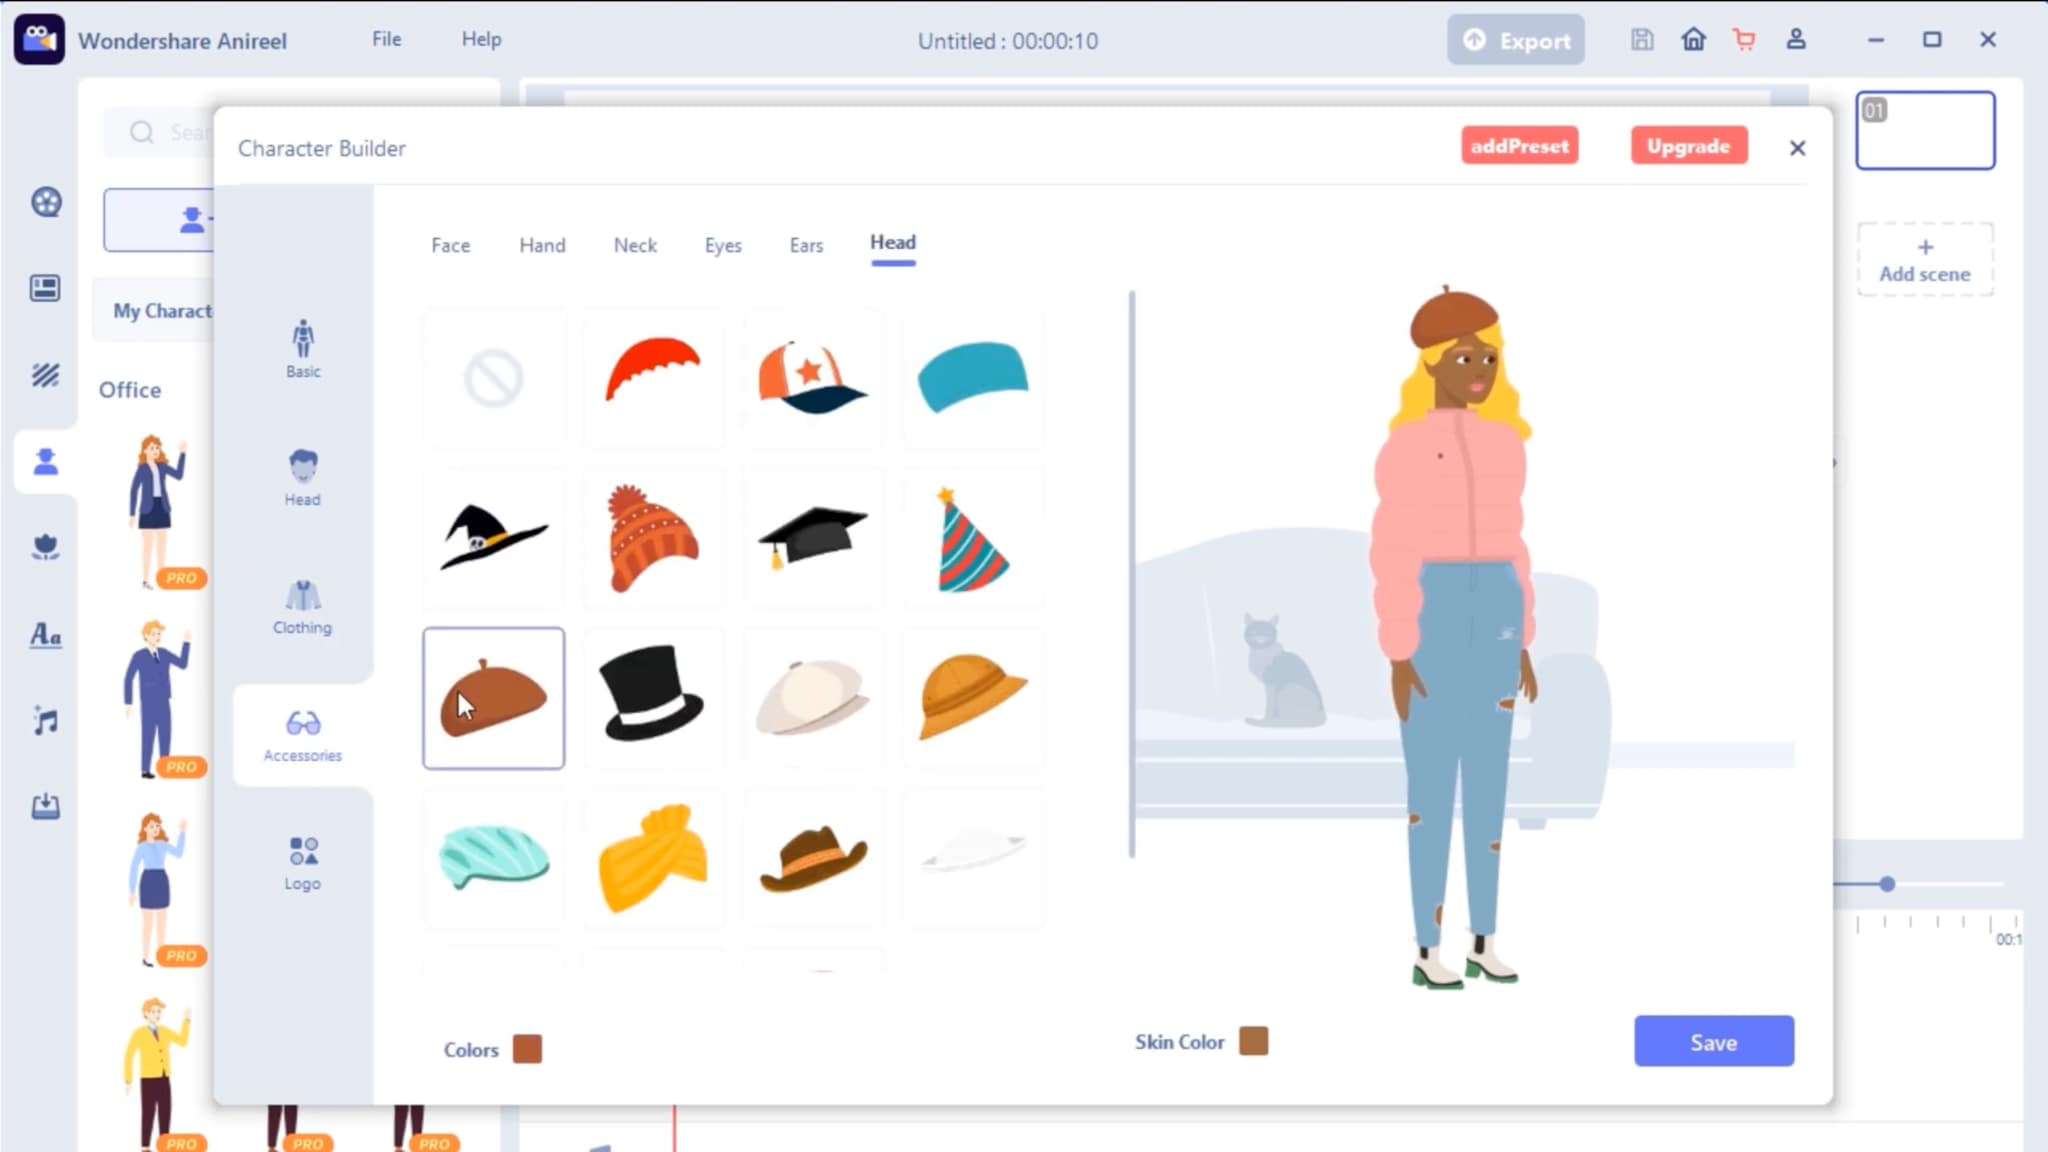The image size is (2048, 1152).
Task: Open the Logo category
Action: (302, 862)
